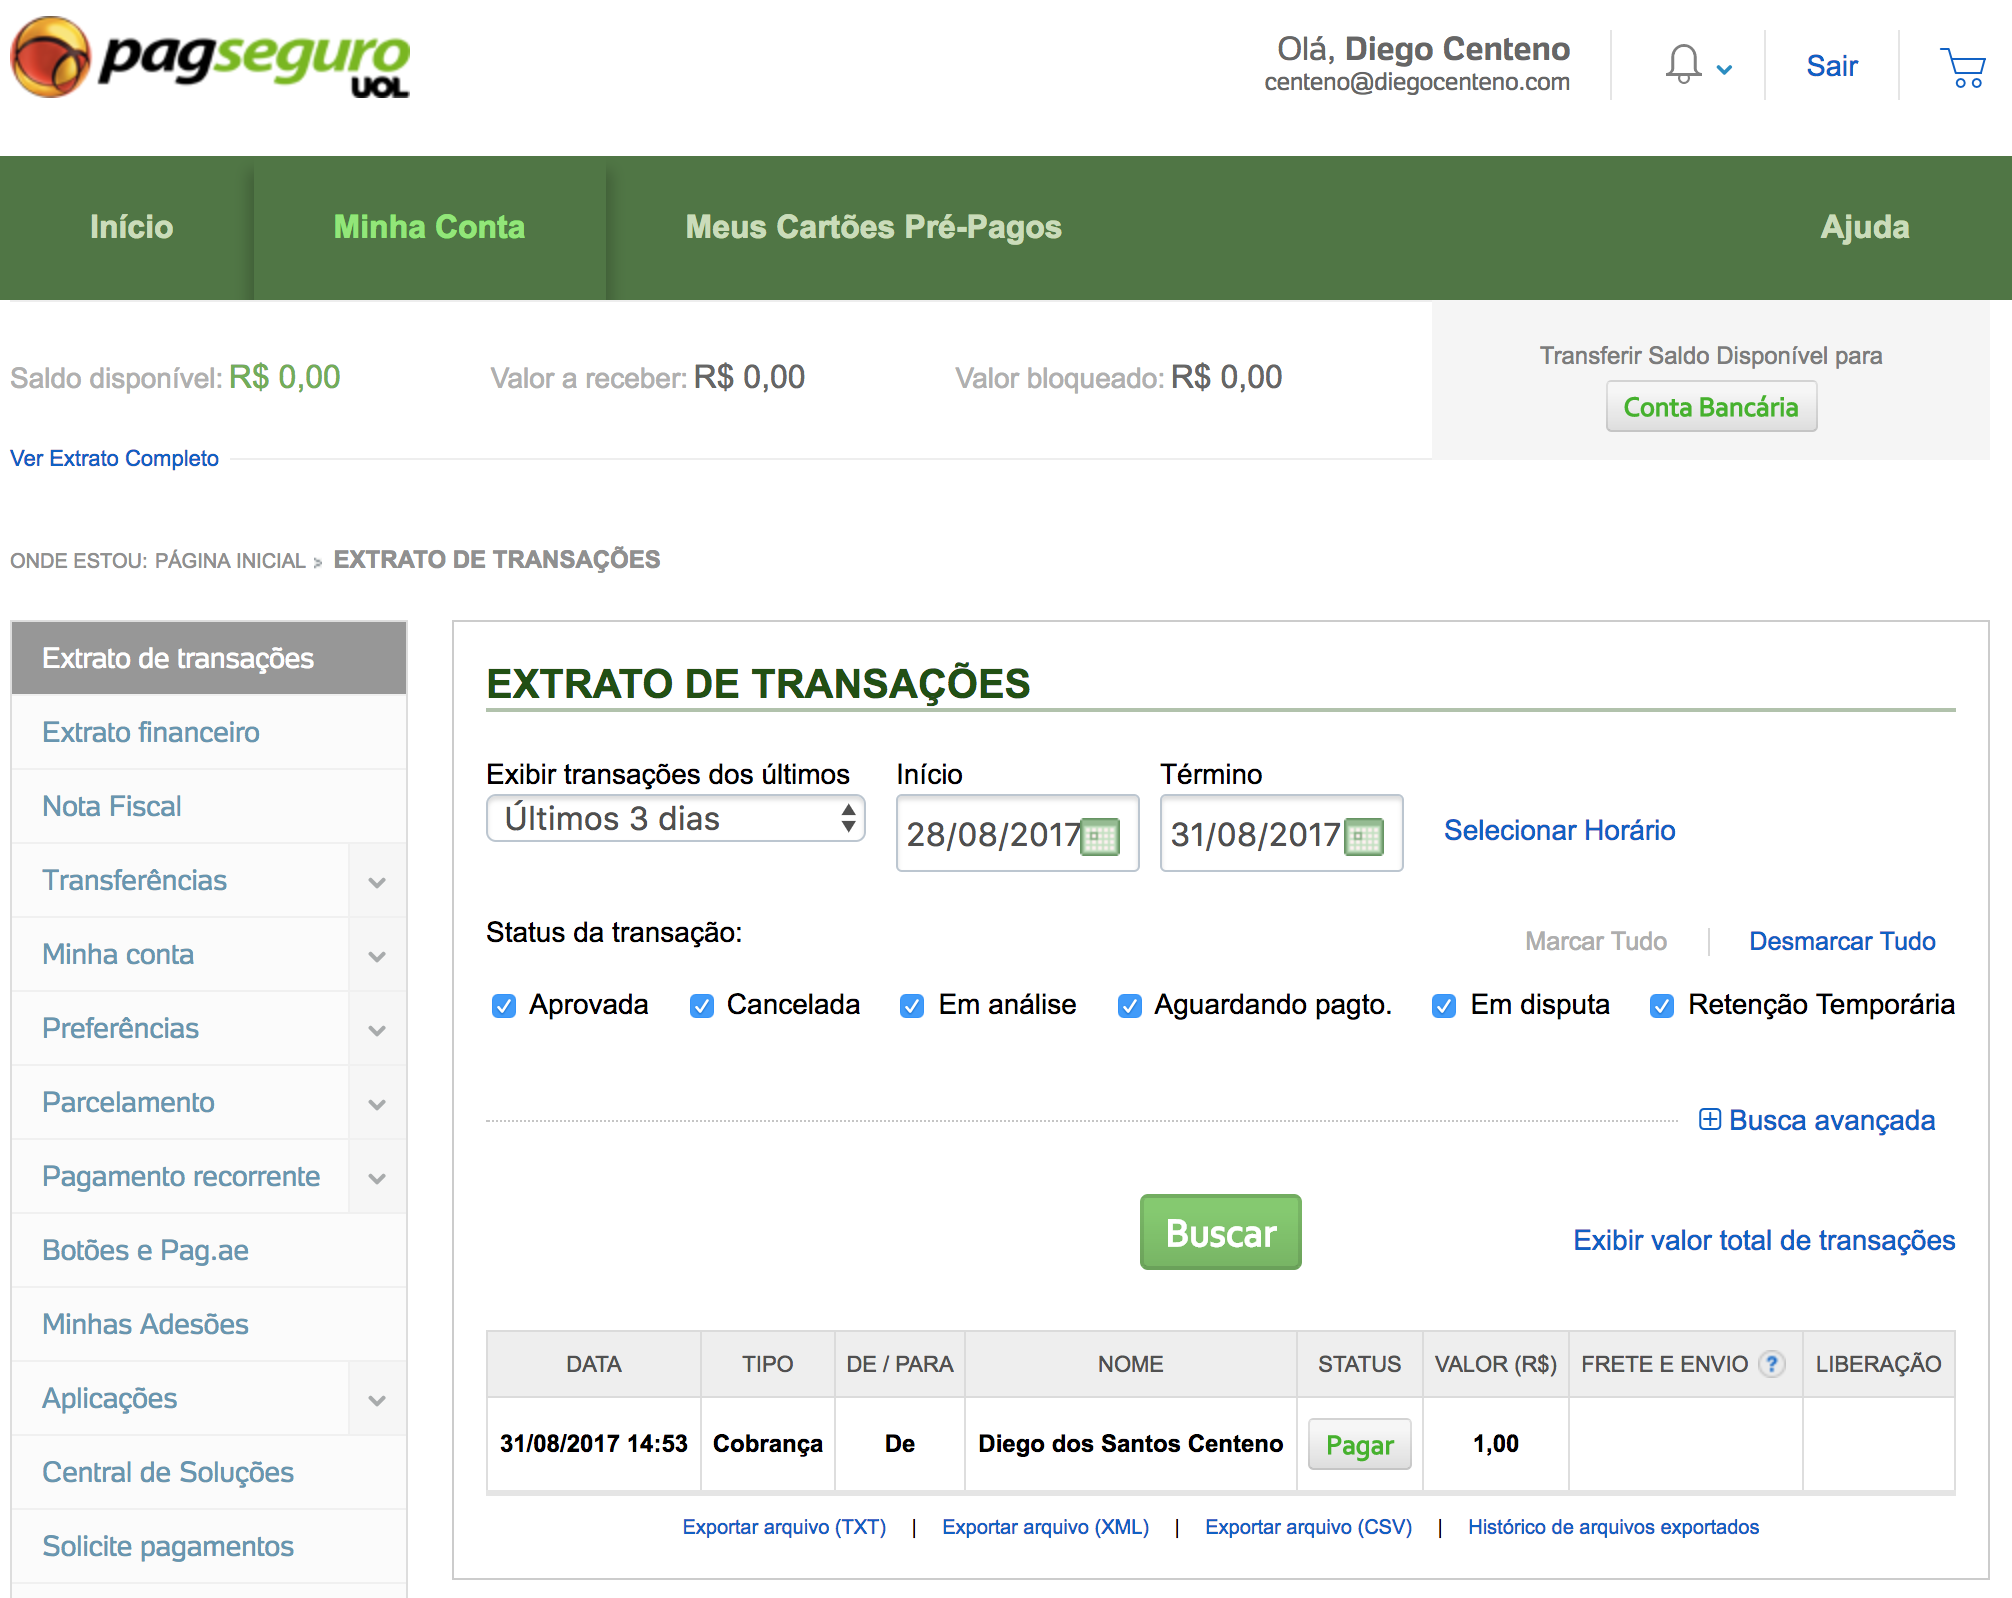Expand the Transferências sidebar section
2012x1598 pixels.
click(377, 882)
